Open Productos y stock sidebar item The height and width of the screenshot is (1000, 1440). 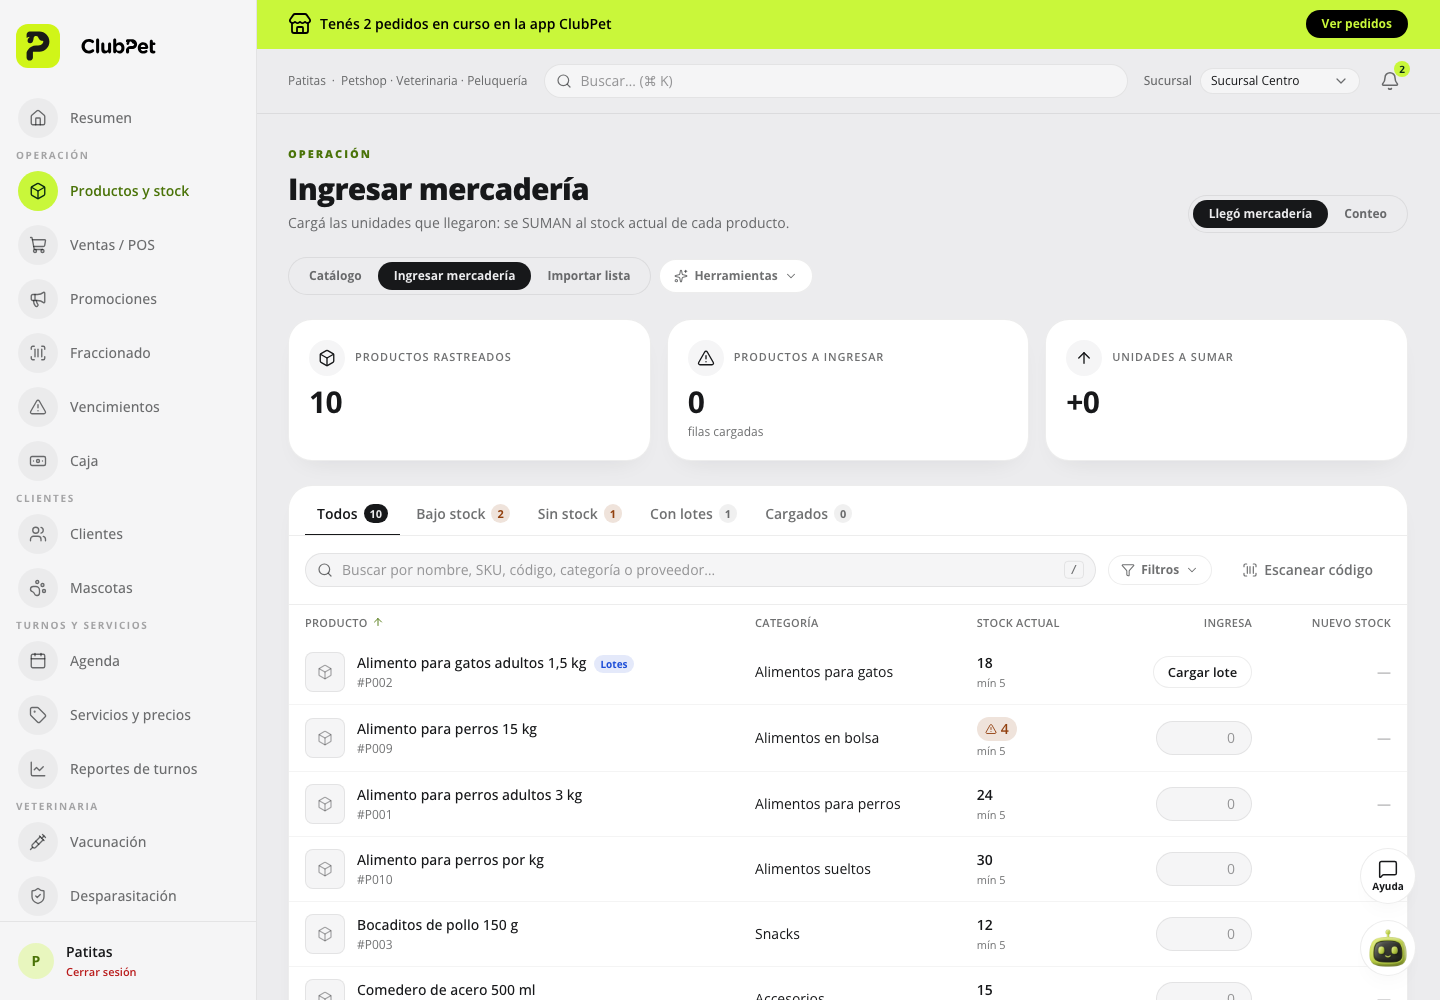tap(128, 191)
